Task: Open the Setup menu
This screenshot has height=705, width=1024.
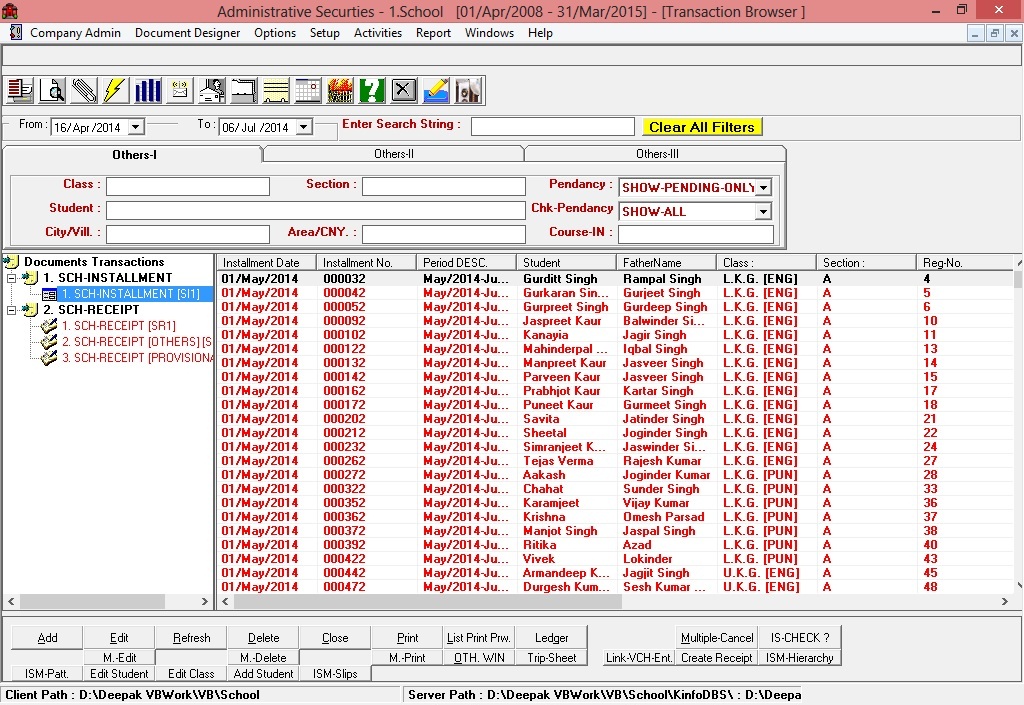Action: point(325,33)
